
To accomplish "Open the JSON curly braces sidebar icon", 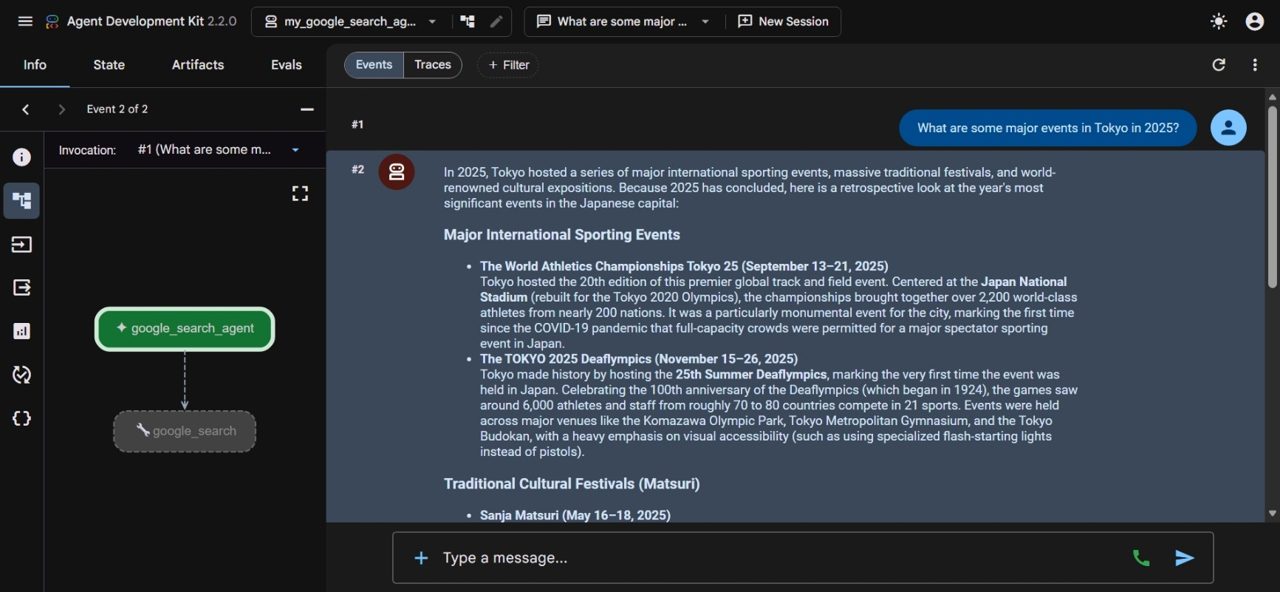I will coord(21,418).
